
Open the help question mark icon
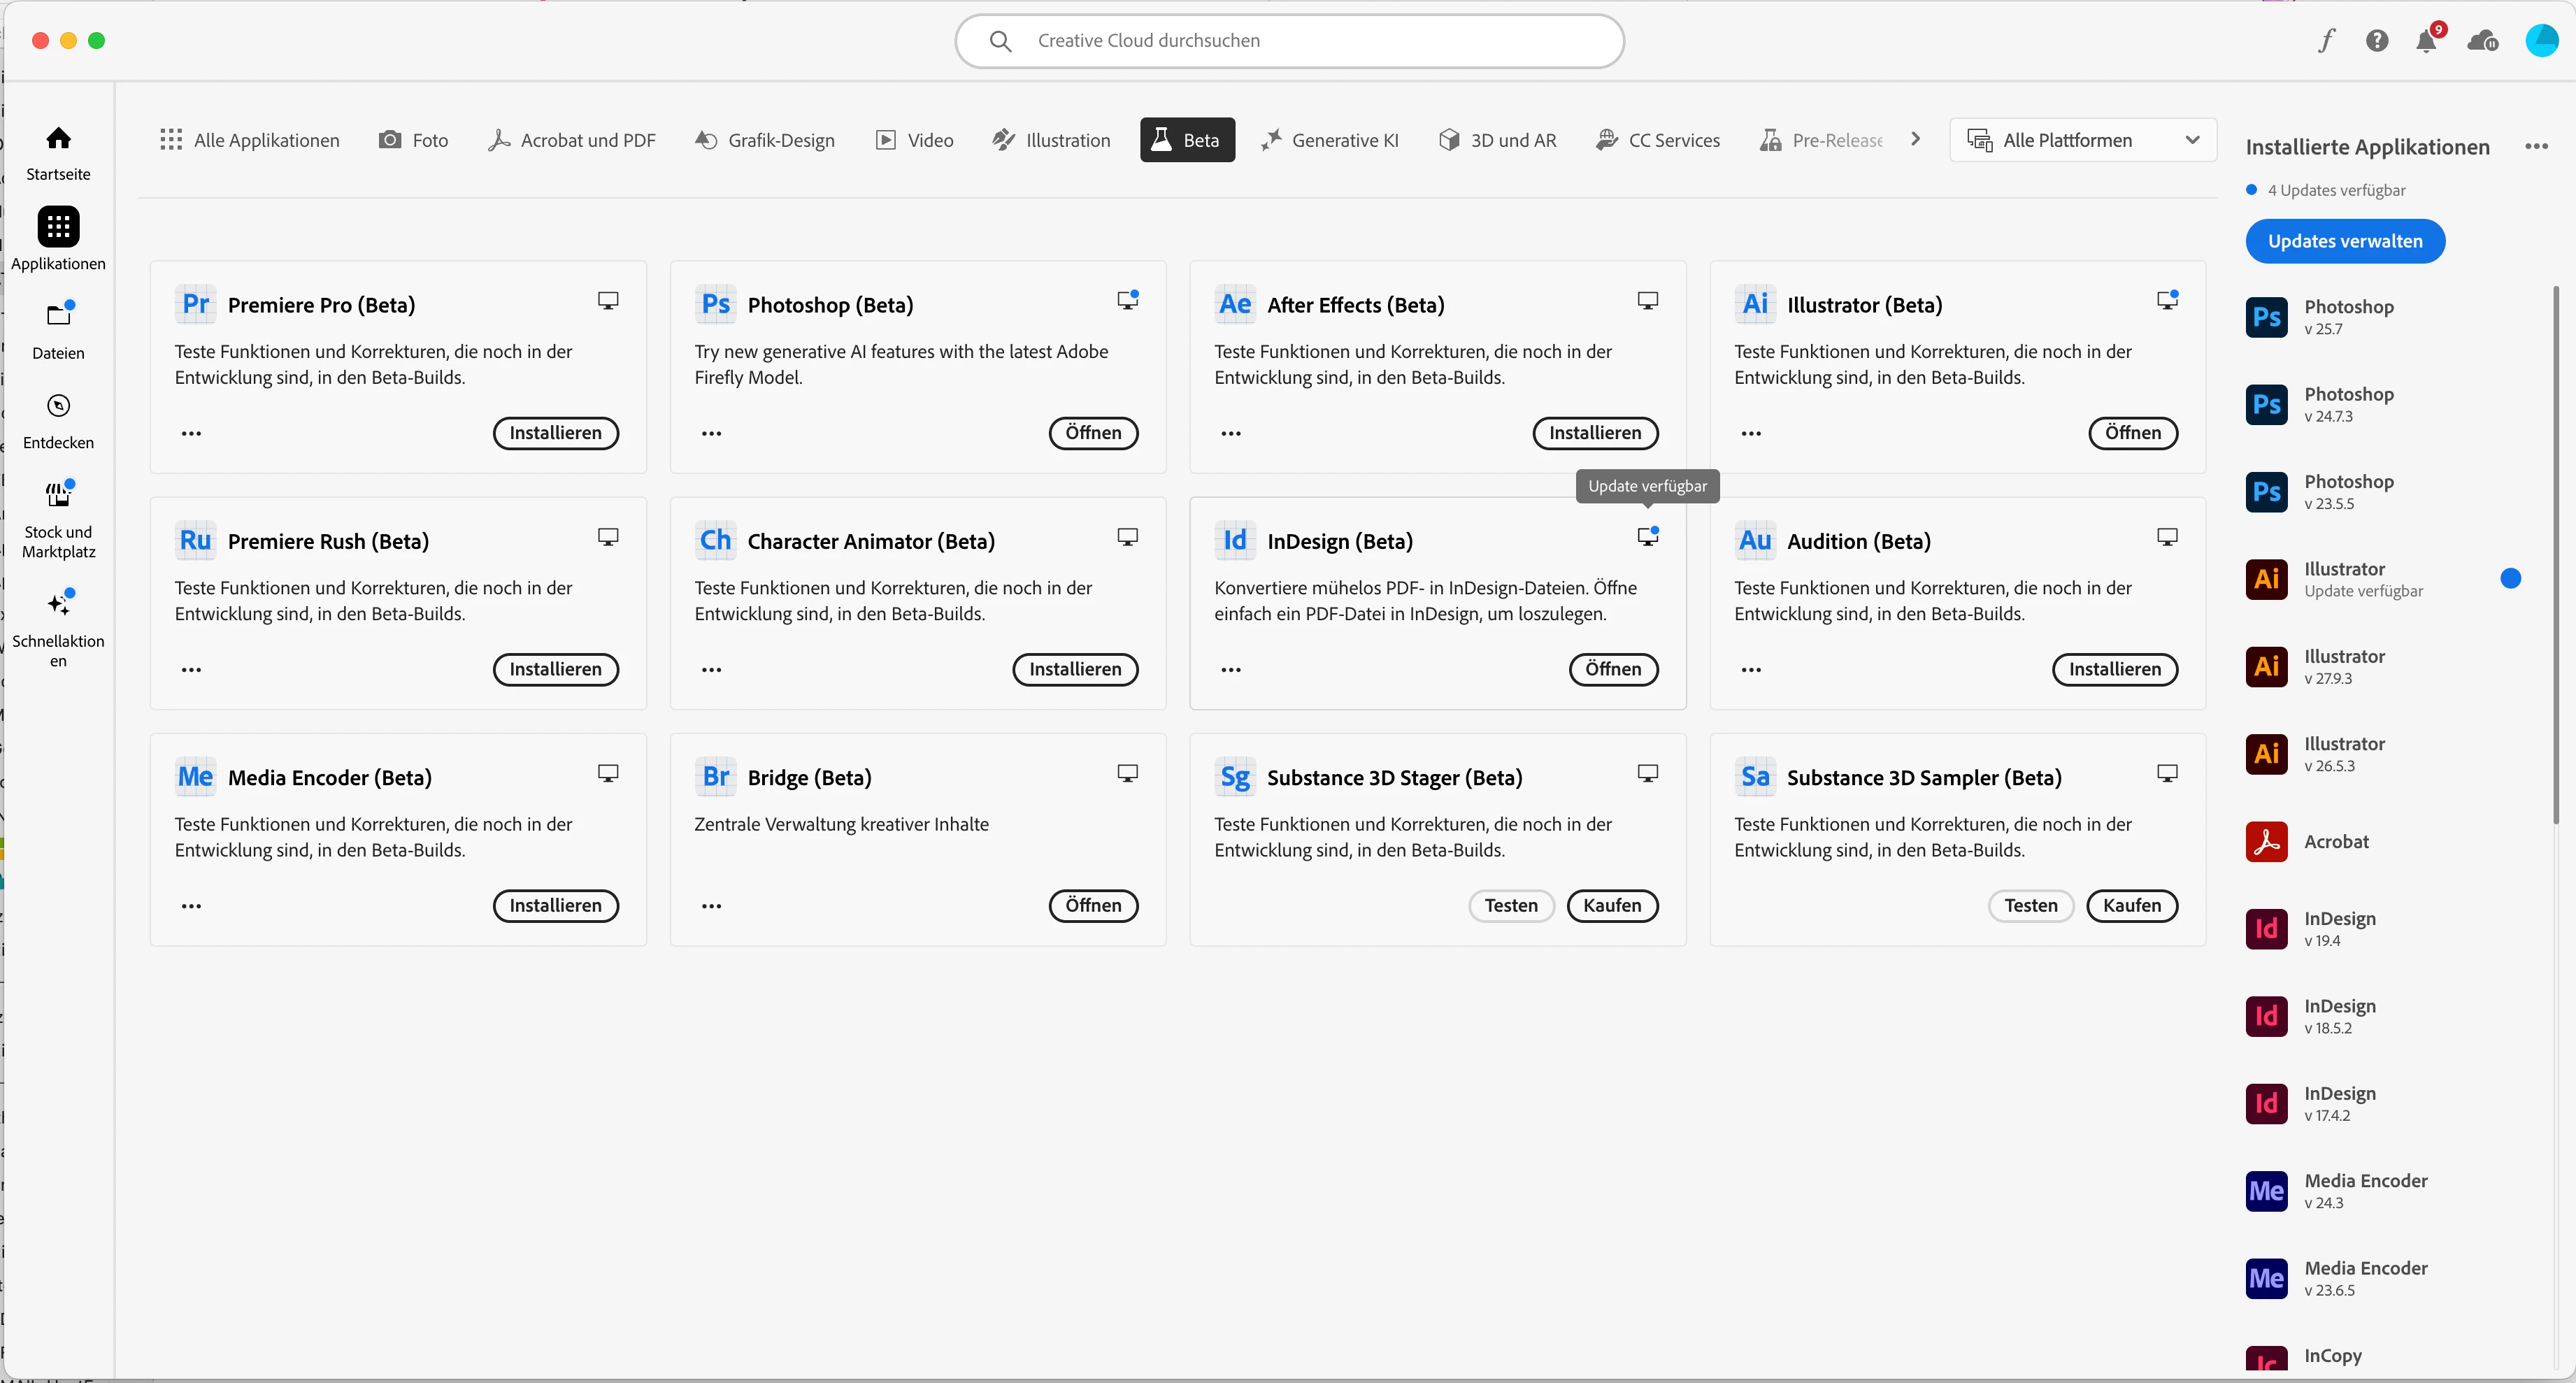(x=2377, y=41)
